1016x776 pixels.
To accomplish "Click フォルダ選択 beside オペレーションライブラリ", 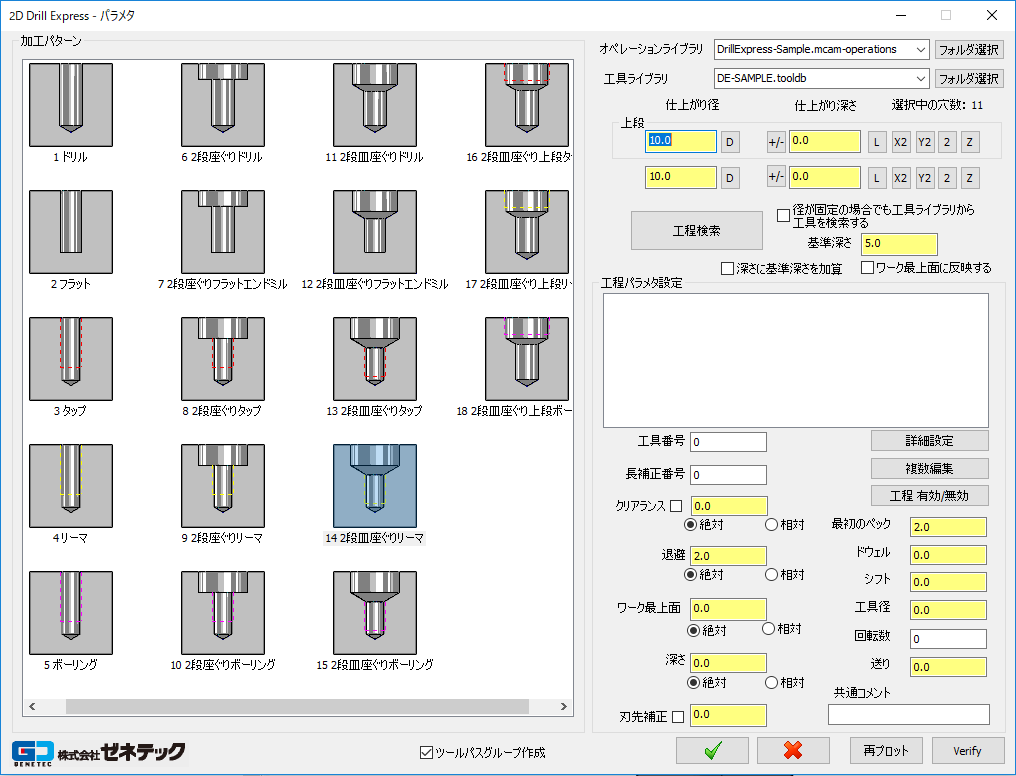I will pyautogui.click(x=969, y=49).
